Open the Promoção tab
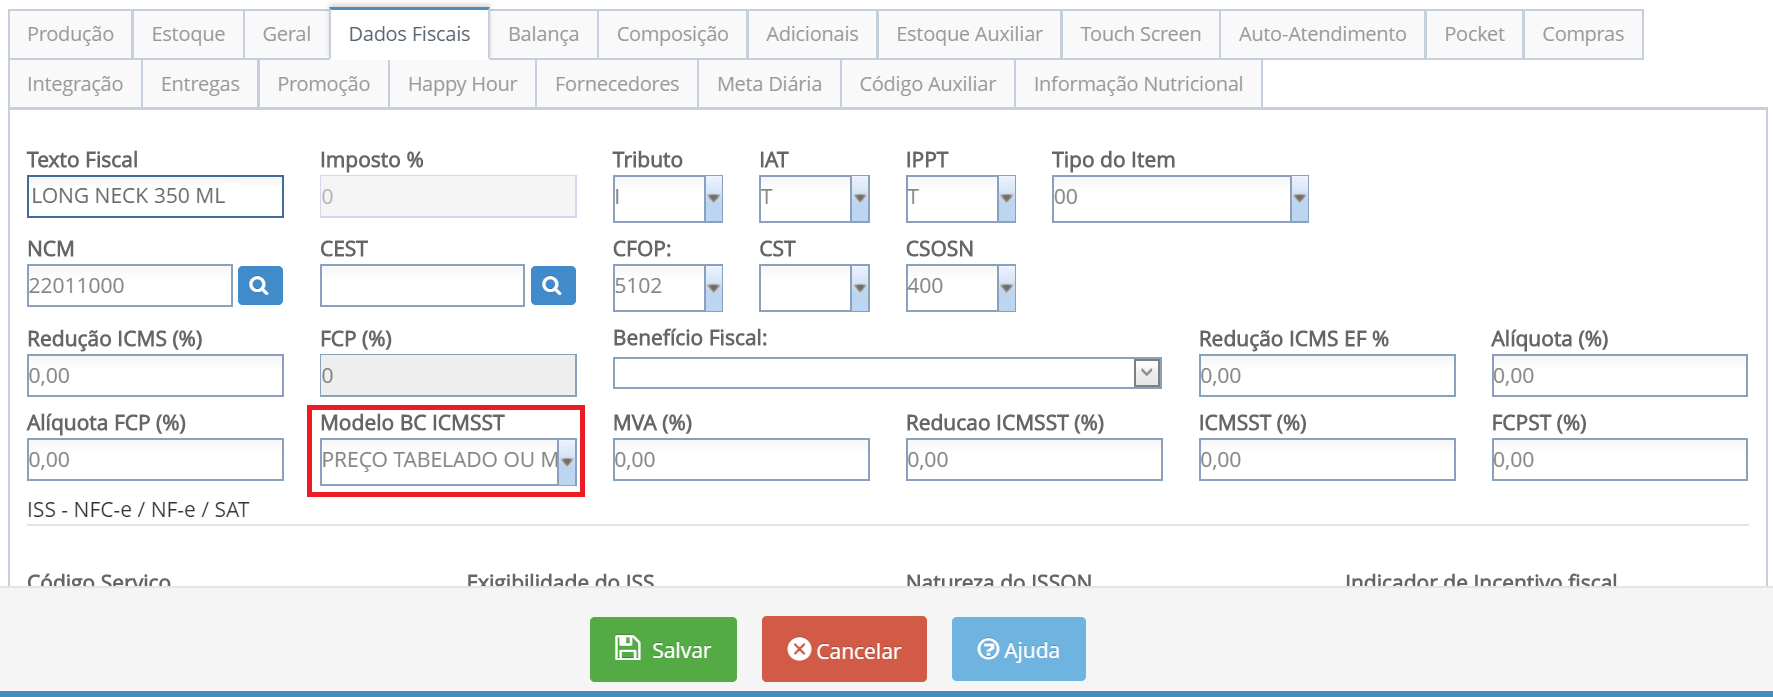This screenshot has height=697, width=1773. [324, 84]
